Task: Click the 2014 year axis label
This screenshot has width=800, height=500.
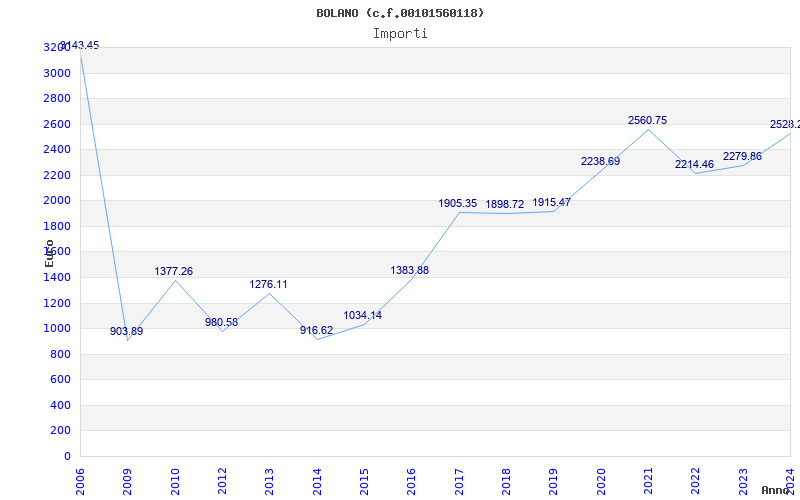Action: (x=317, y=482)
